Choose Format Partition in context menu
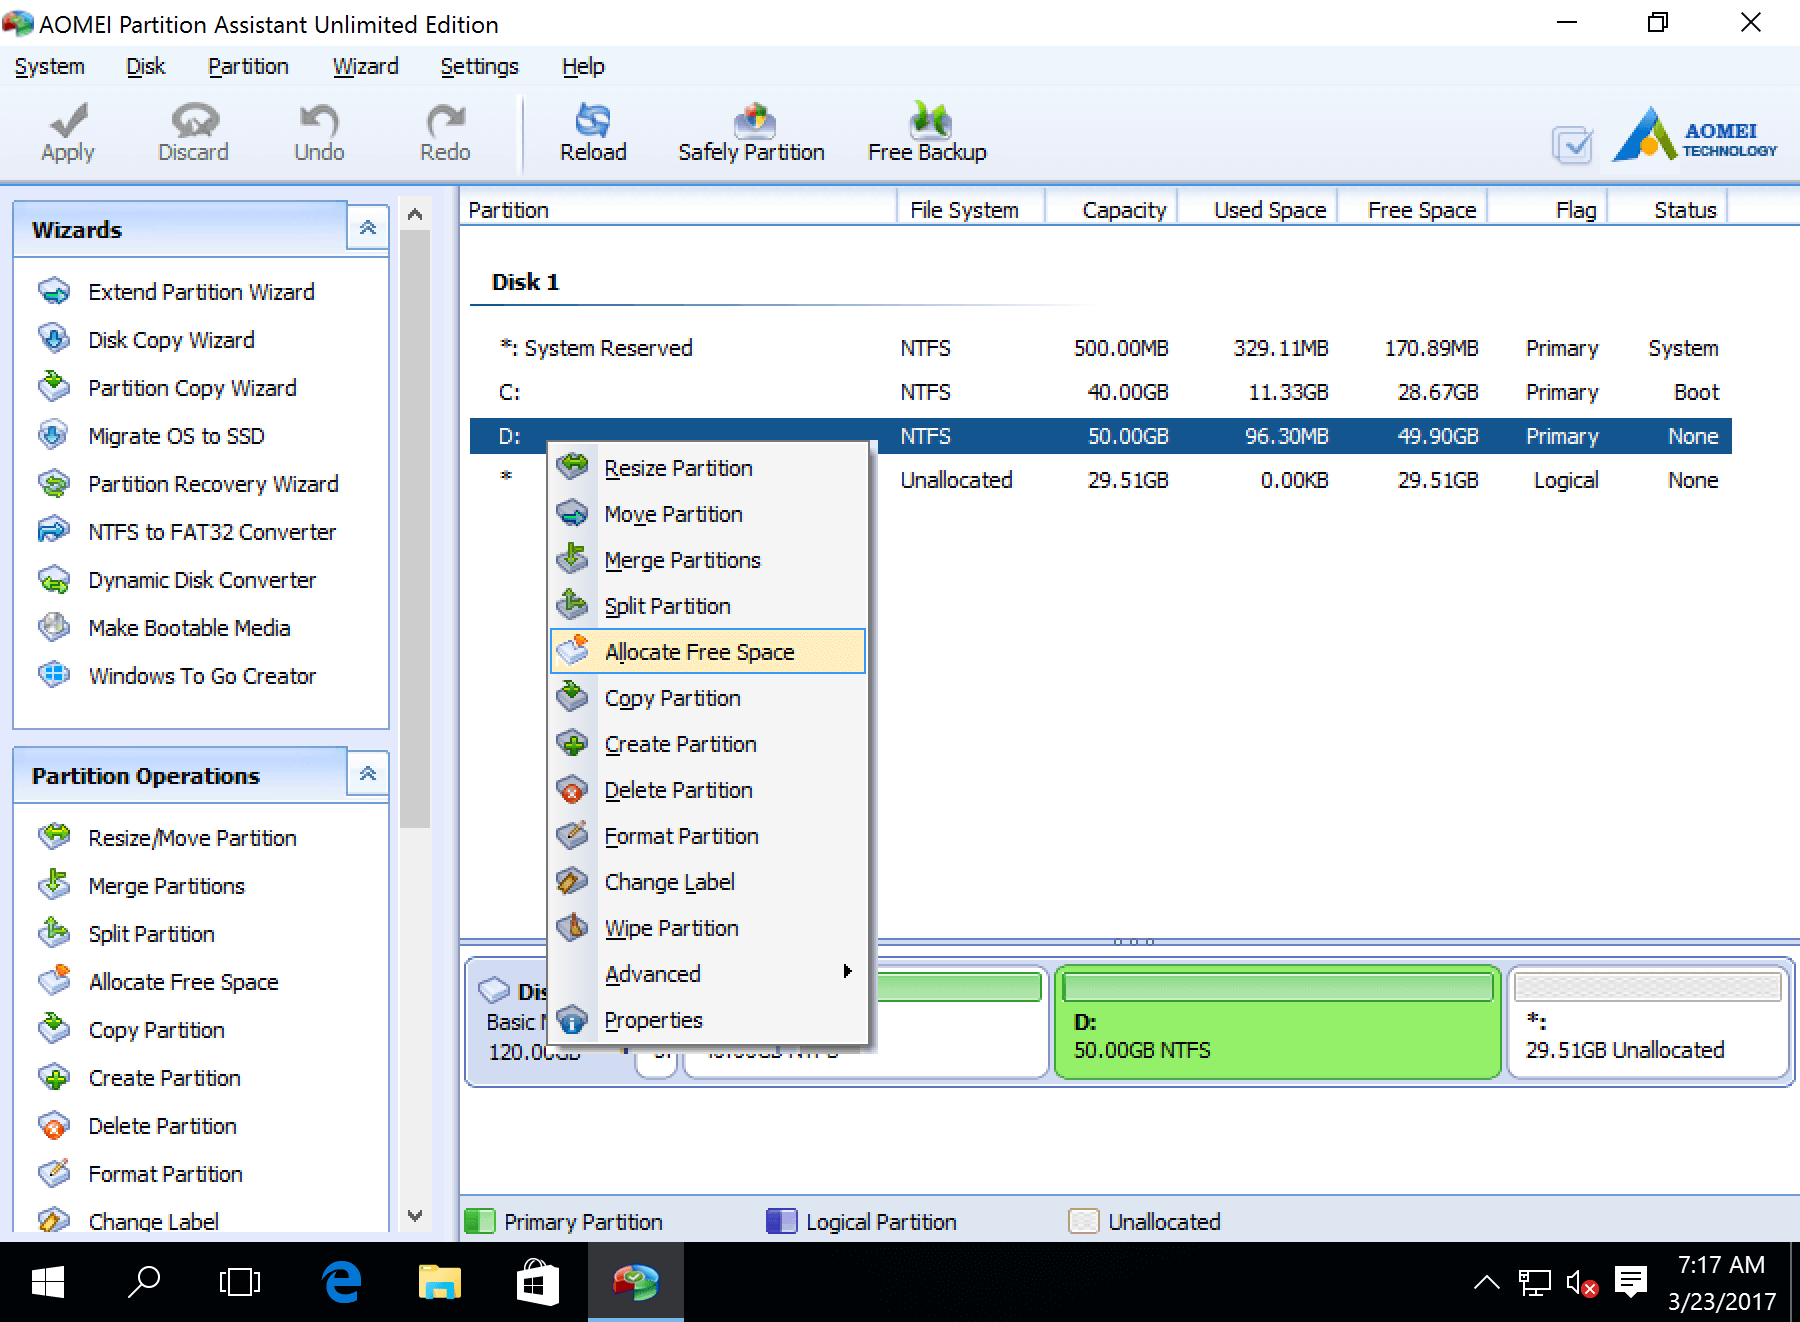1800x1322 pixels. tap(708, 836)
